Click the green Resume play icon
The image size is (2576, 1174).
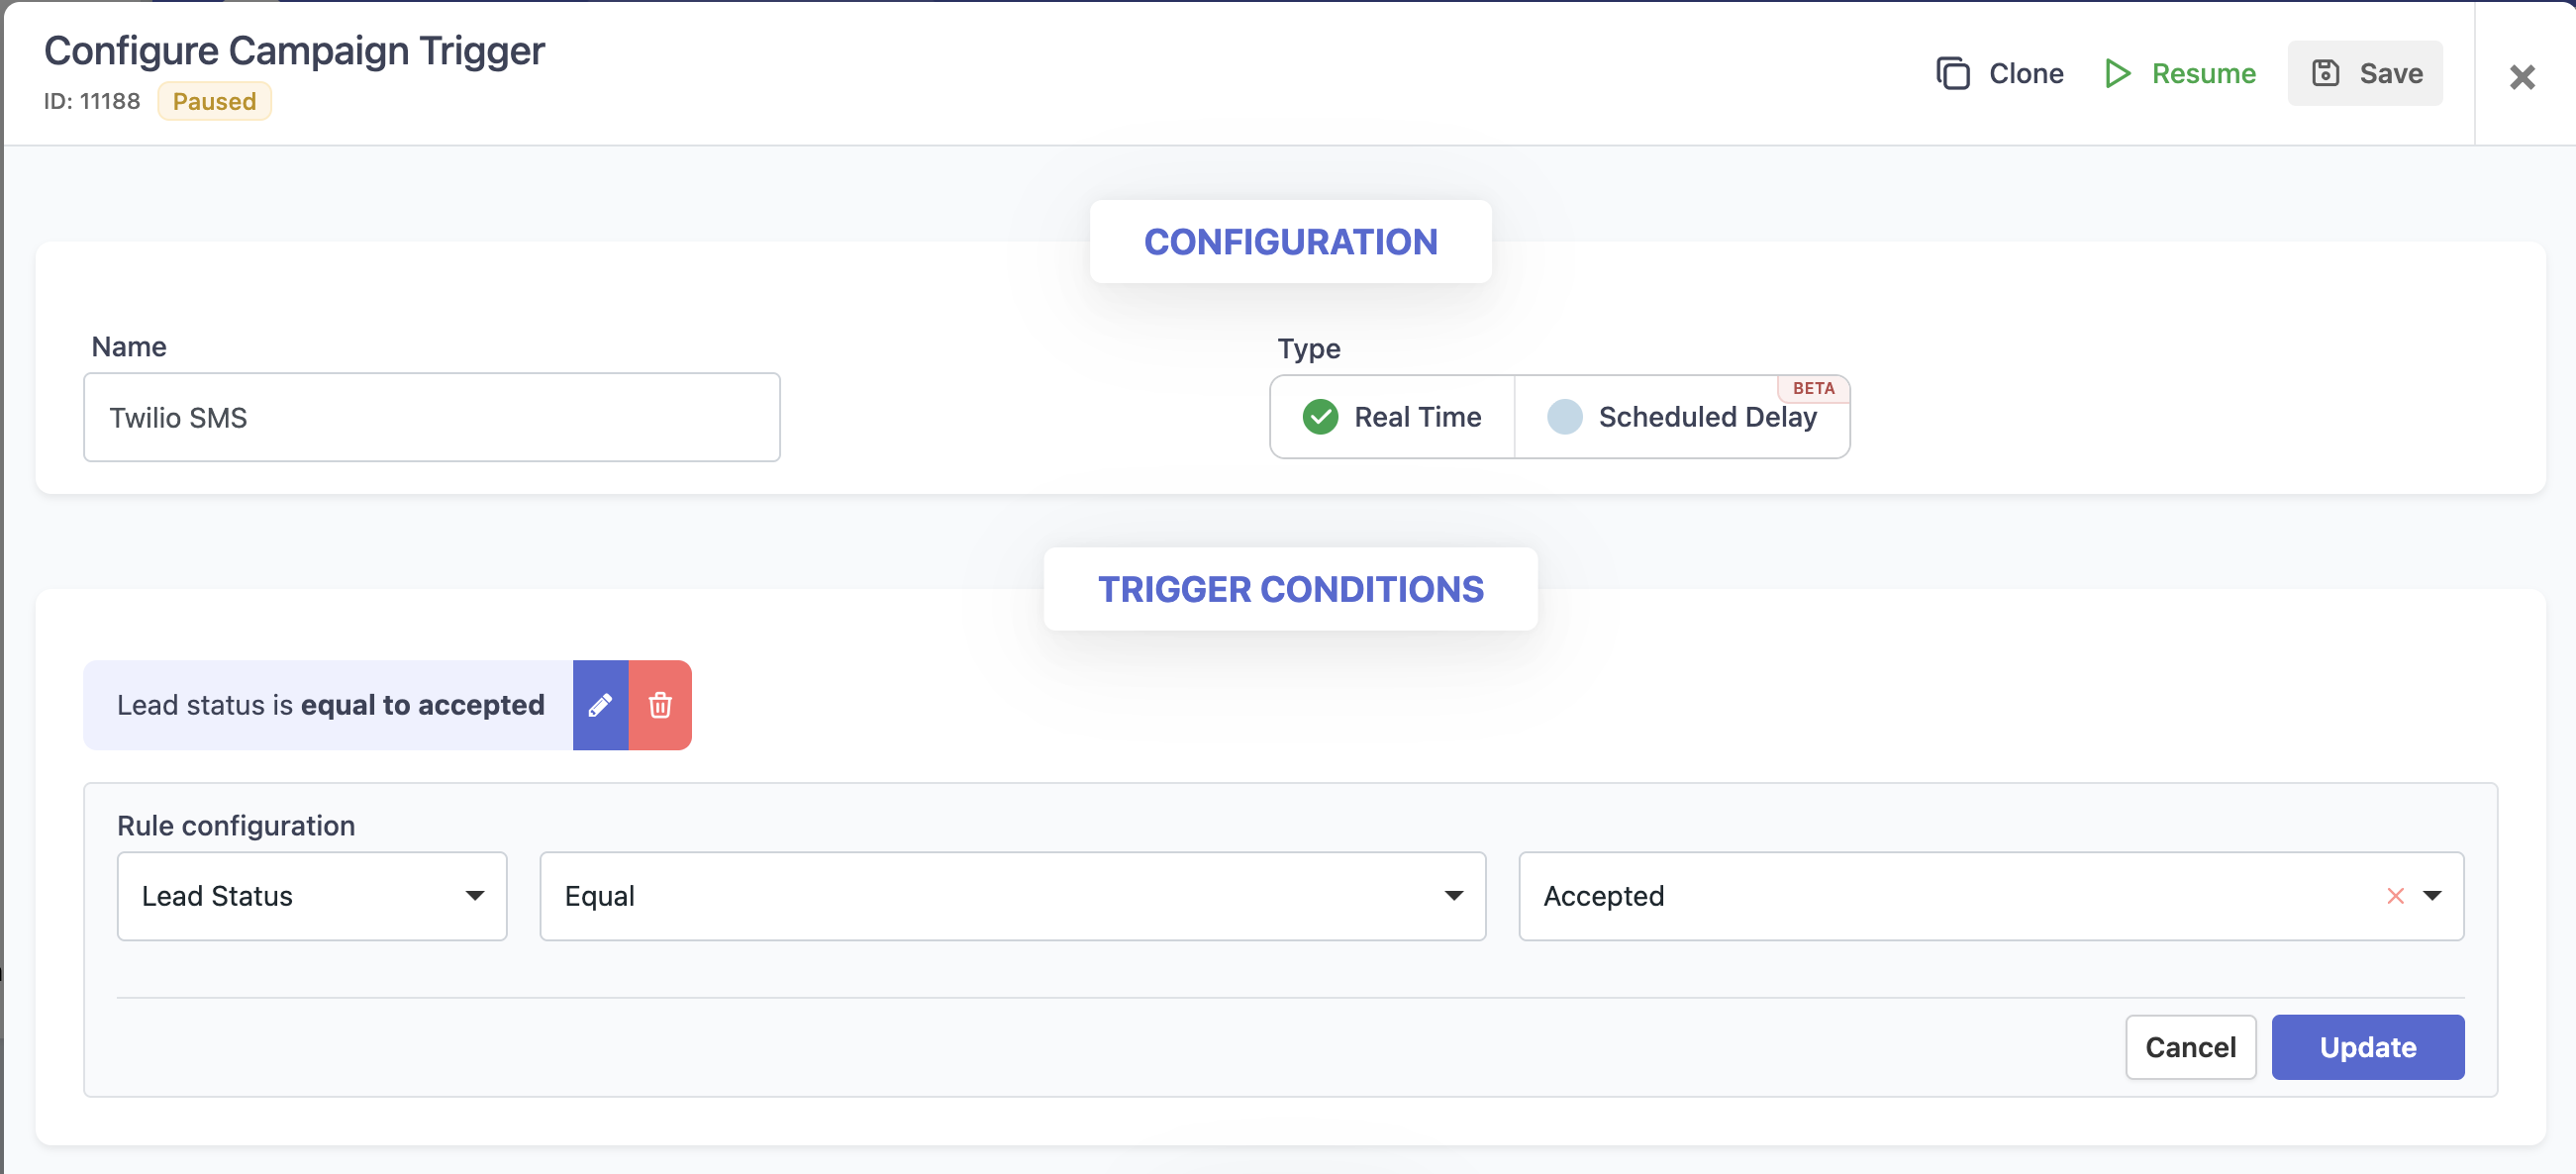2116,73
